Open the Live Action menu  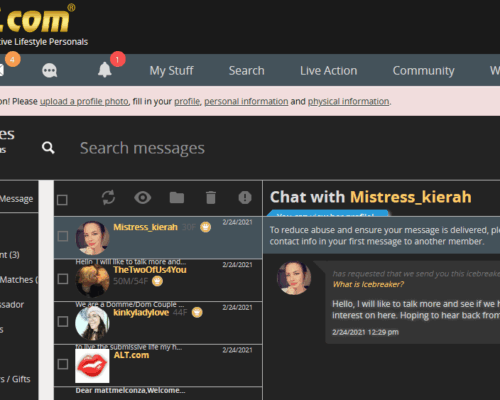click(x=329, y=71)
